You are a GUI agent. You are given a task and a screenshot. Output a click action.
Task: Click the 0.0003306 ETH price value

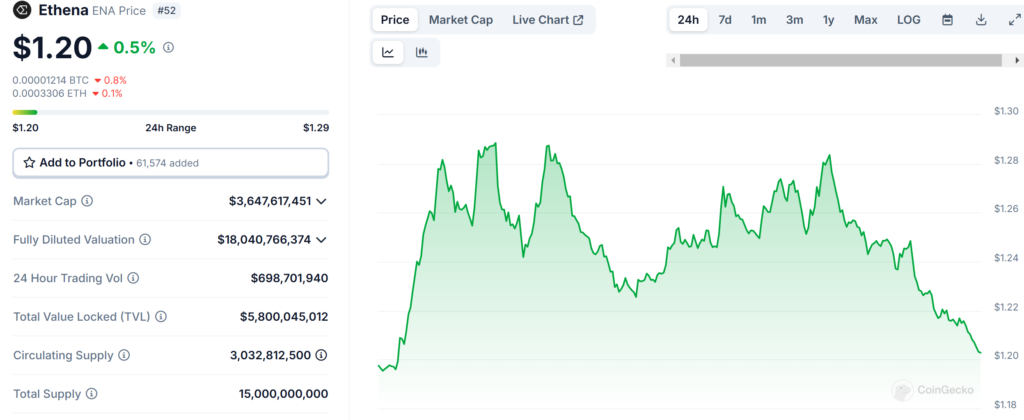(x=50, y=93)
